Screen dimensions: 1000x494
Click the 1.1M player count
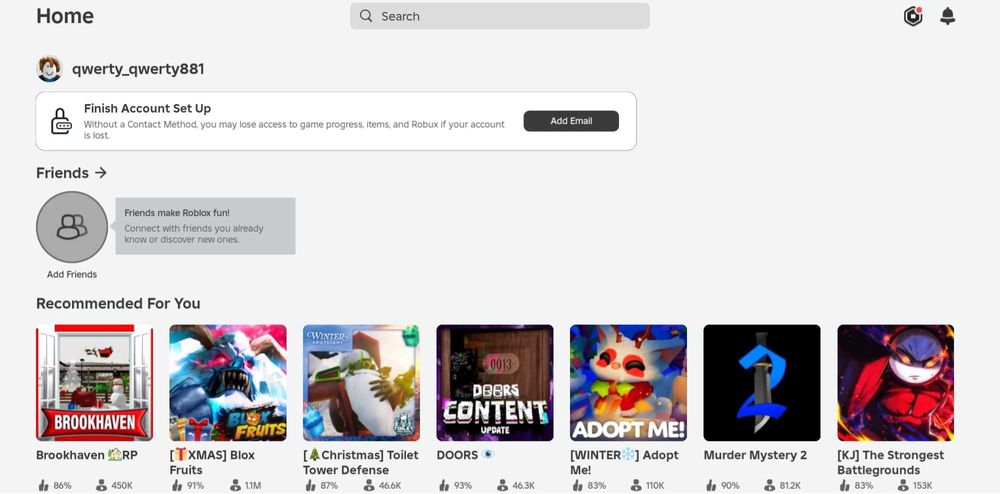click(x=253, y=486)
